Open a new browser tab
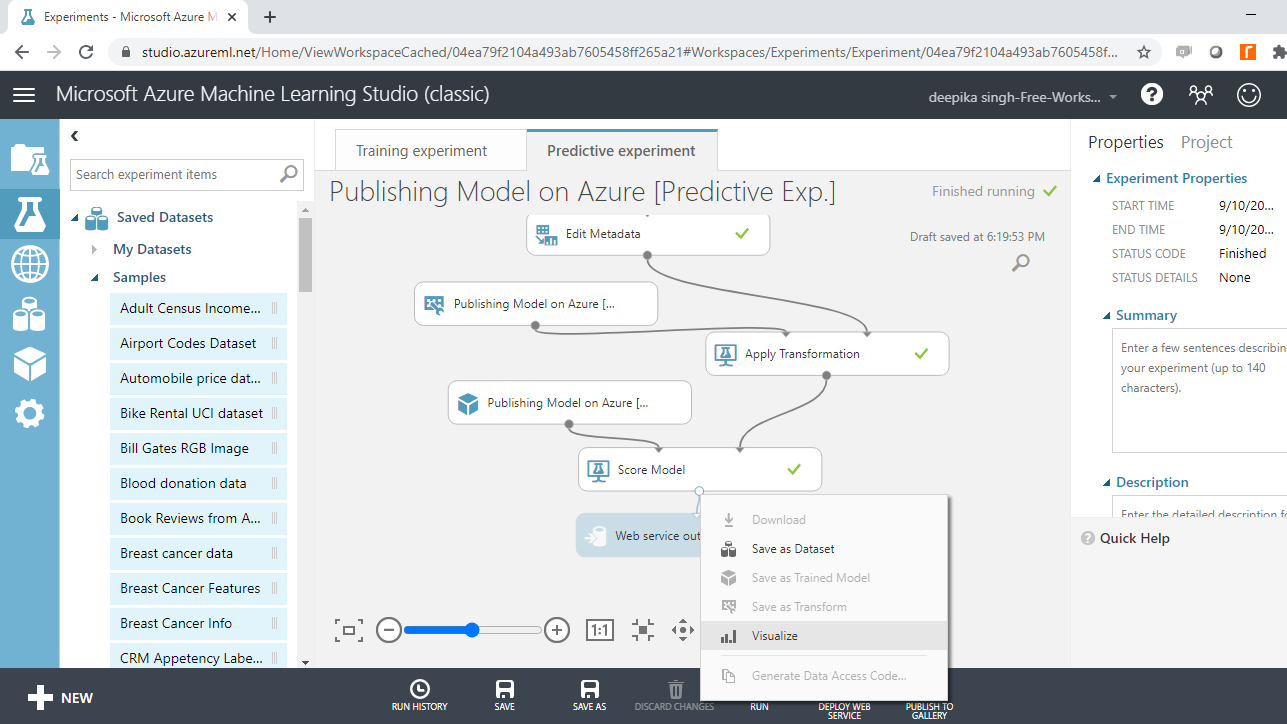 click(270, 17)
